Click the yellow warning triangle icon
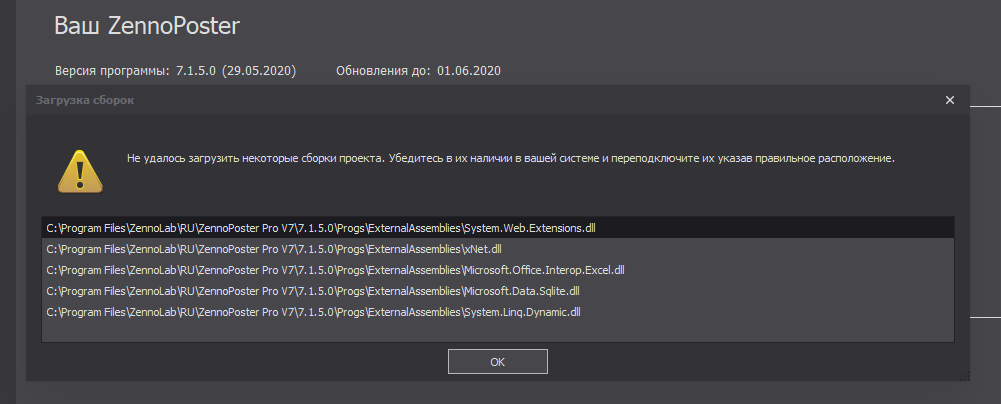Screen dimensions: 1001x404 click(78, 170)
